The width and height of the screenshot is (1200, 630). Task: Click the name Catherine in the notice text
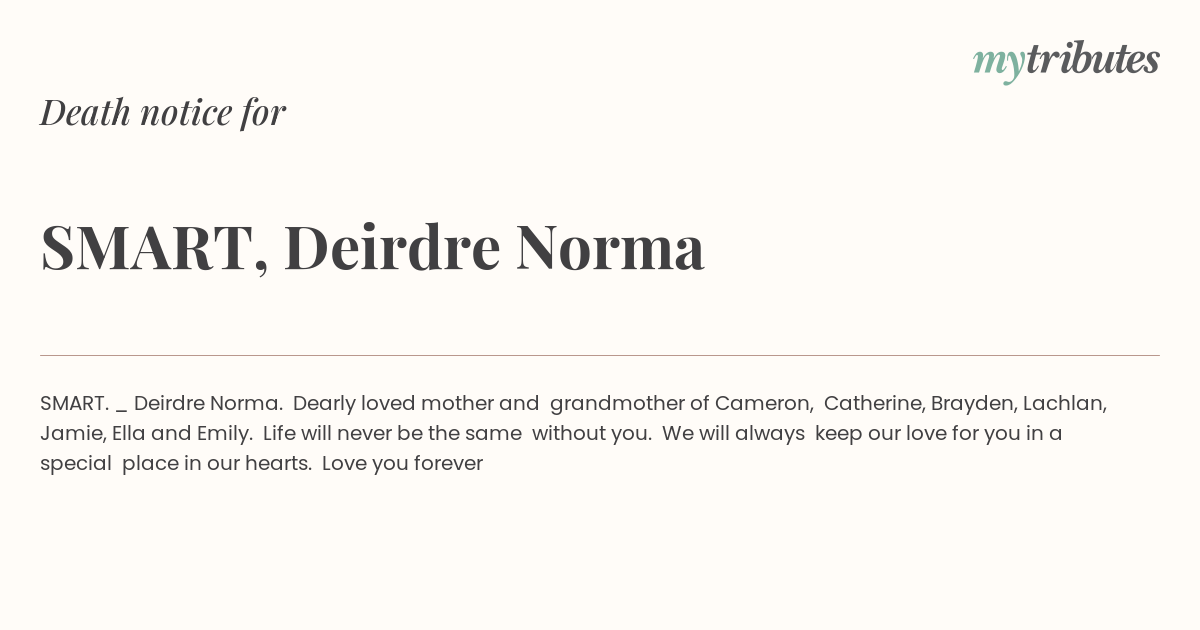click(874, 403)
